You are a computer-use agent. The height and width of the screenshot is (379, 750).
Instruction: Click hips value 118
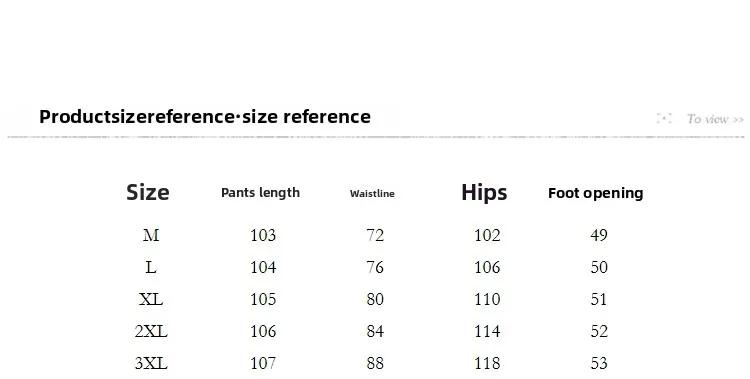[x=487, y=363]
